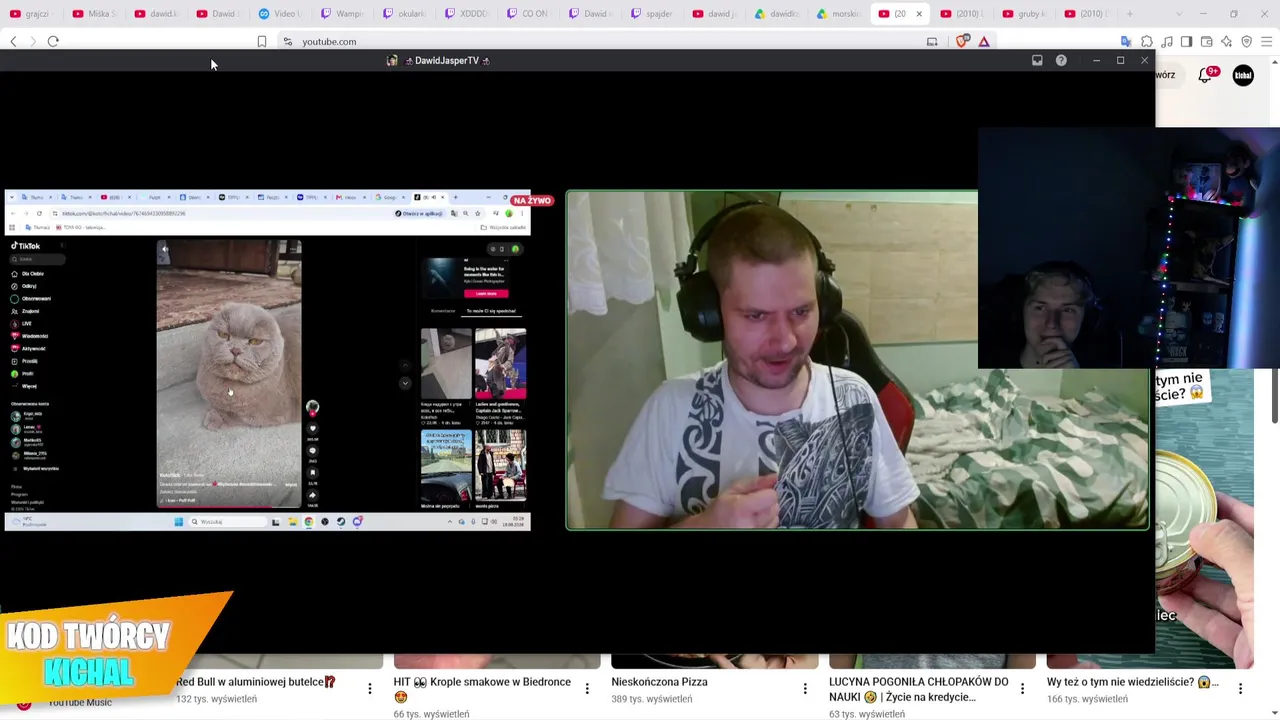Viewport: 1280px width, 720px height.
Task: Open options for 'Krople smakowe w Biedronce'
Action: [x=587, y=688]
